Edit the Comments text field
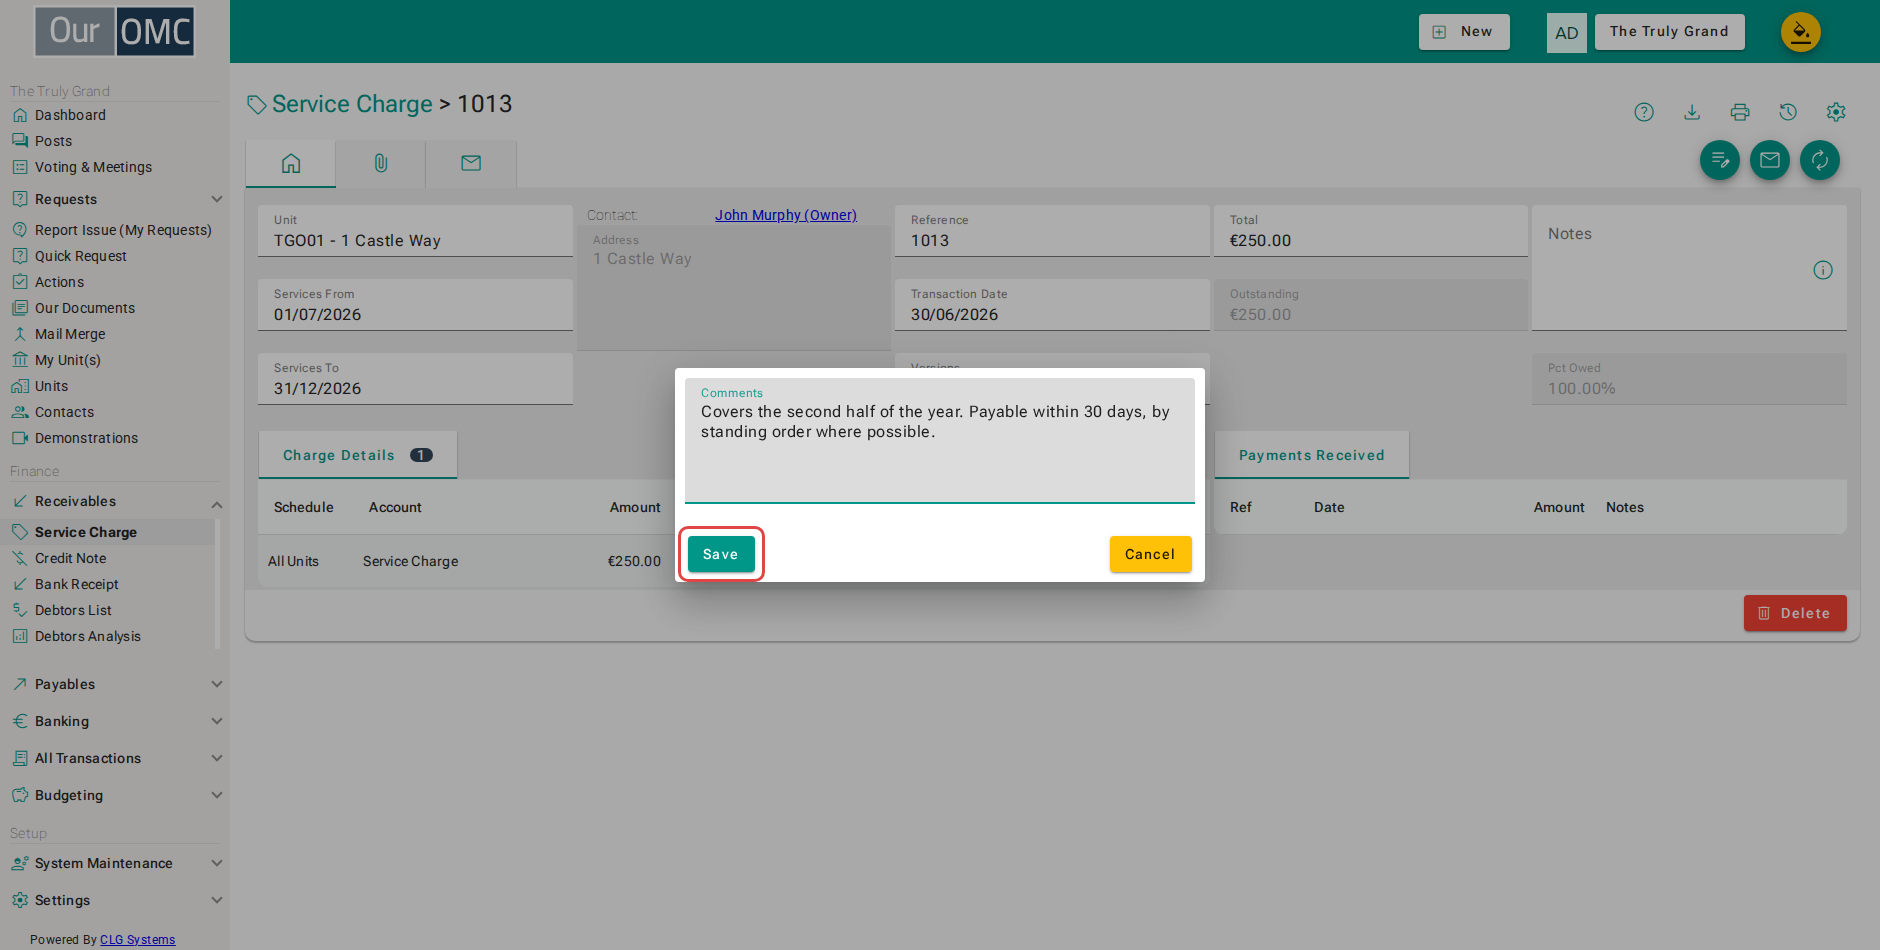This screenshot has width=1880, height=950. click(940, 441)
